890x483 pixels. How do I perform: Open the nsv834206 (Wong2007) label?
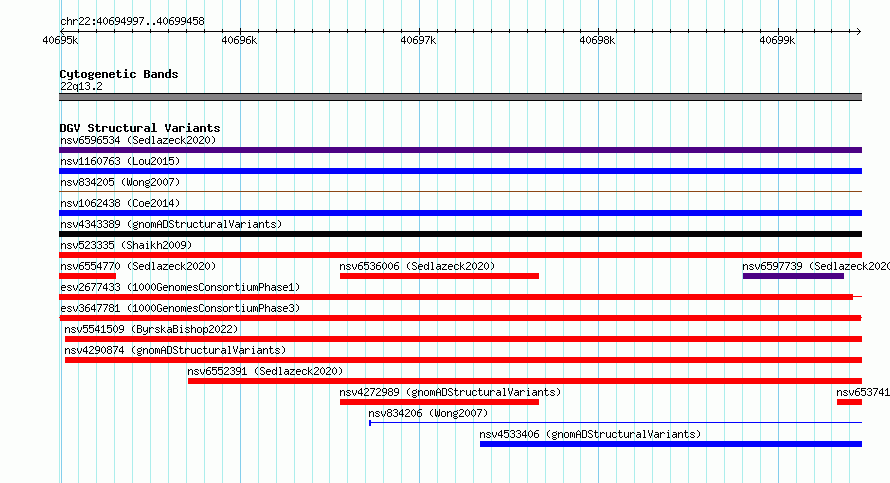[x=428, y=413]
